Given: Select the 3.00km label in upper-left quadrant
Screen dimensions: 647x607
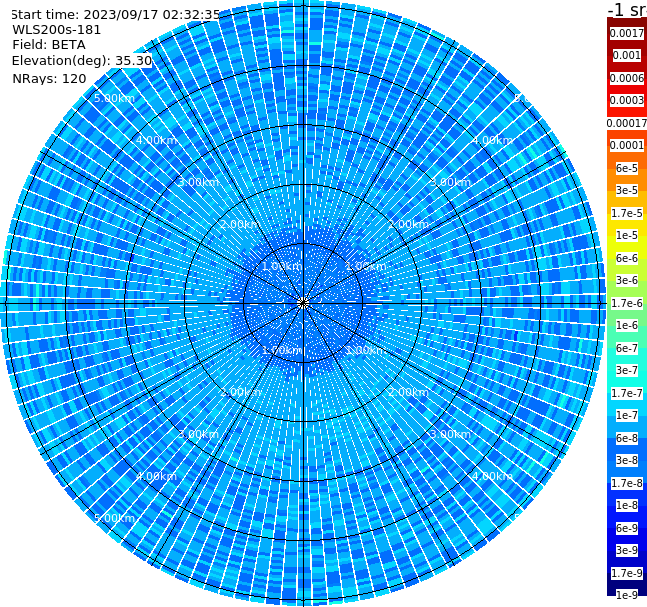Looking at the screenshot, I should point(198,182).
